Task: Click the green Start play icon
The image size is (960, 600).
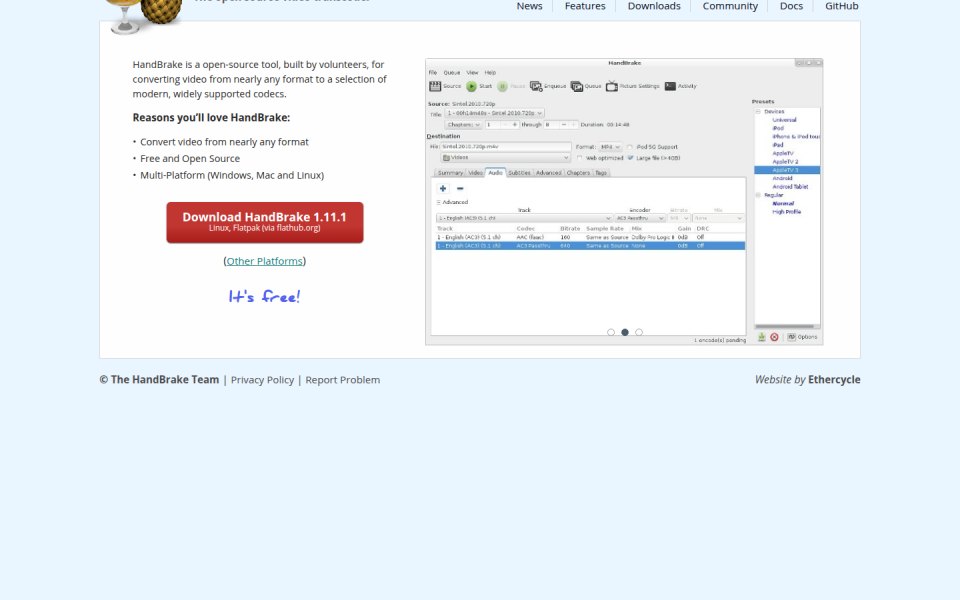Action: [x=471, y=86]
